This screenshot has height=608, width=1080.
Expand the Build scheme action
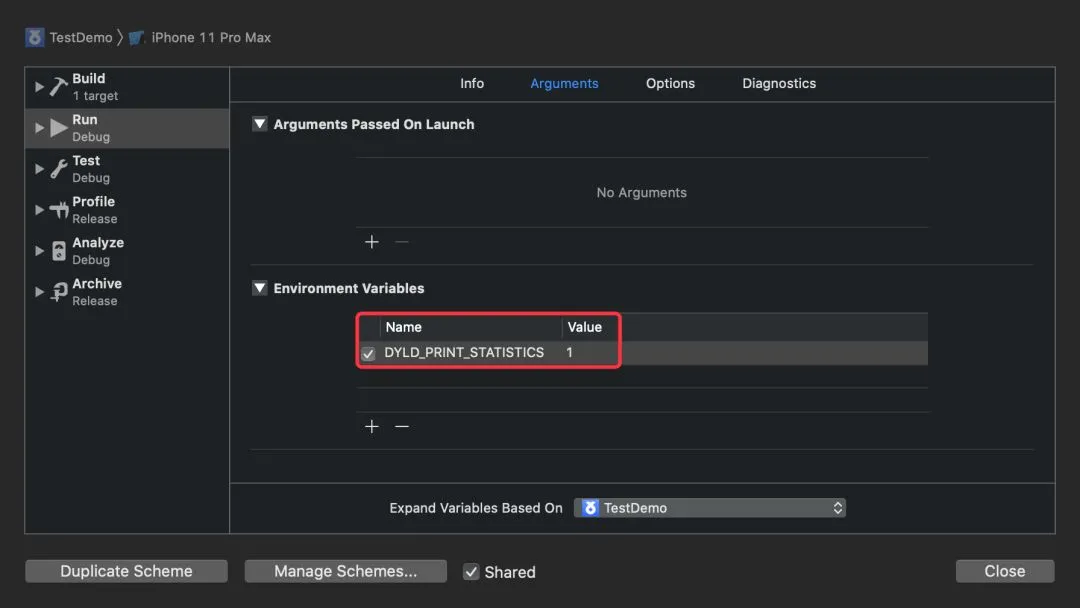39,87
